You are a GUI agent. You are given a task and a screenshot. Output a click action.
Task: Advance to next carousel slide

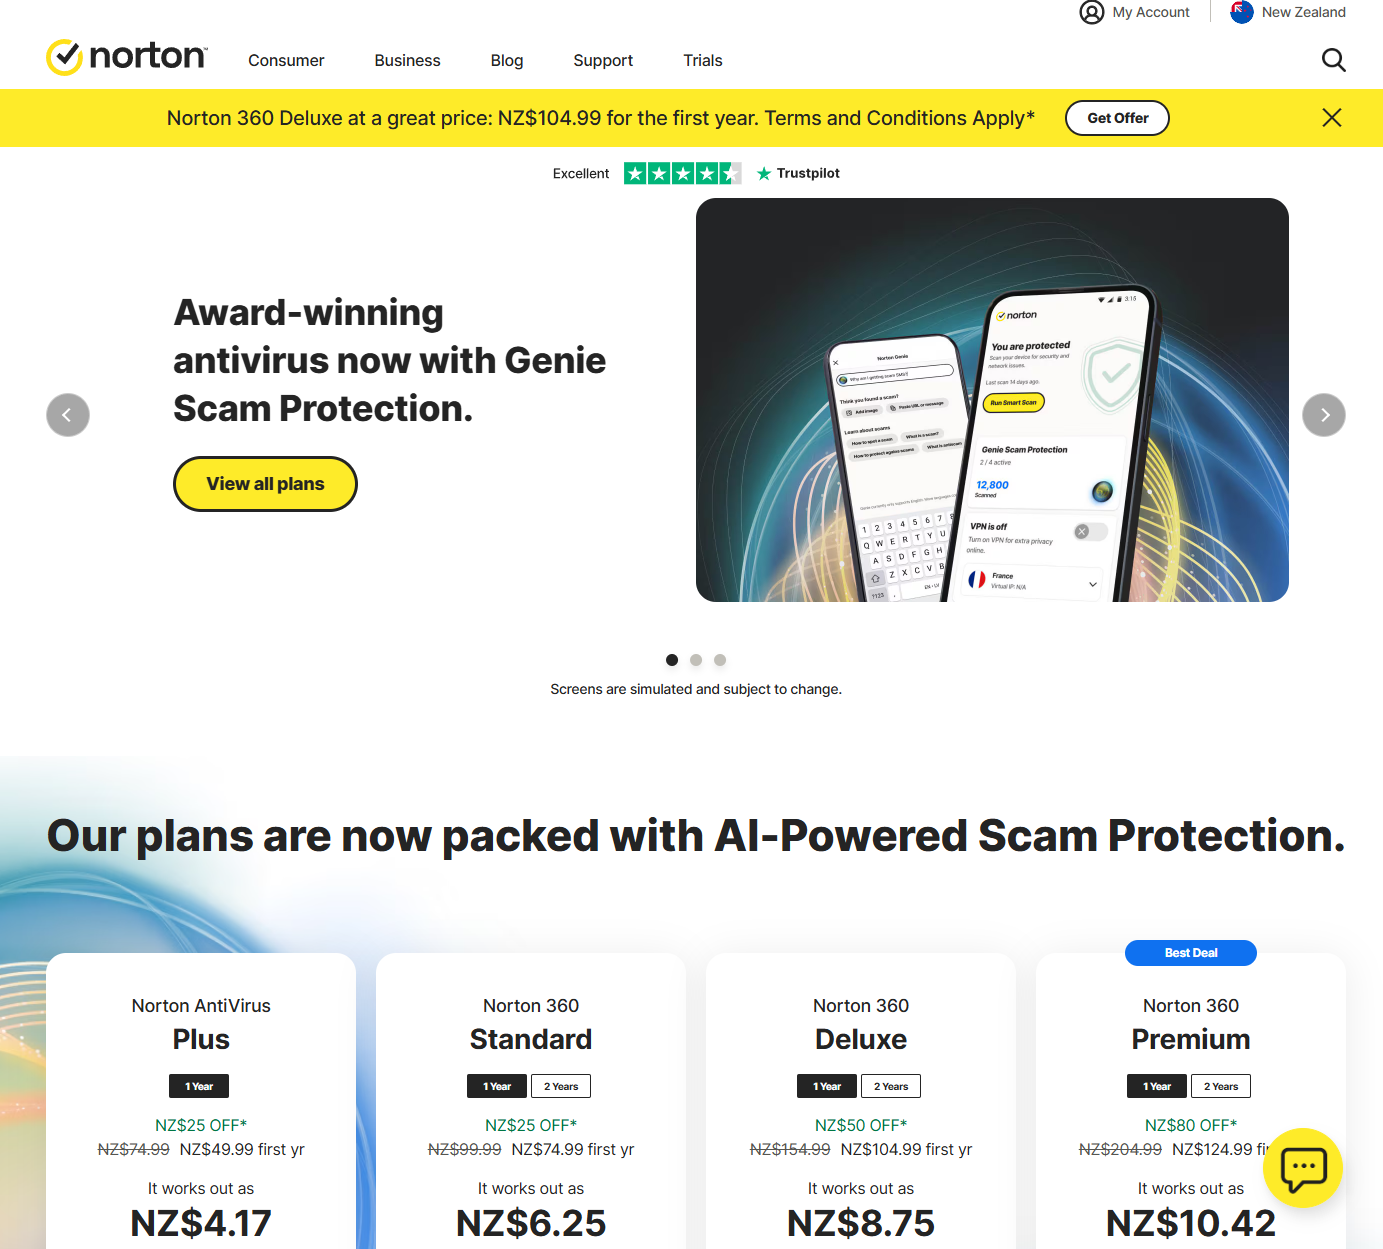pyautogui.click(x=1324, y=415)
